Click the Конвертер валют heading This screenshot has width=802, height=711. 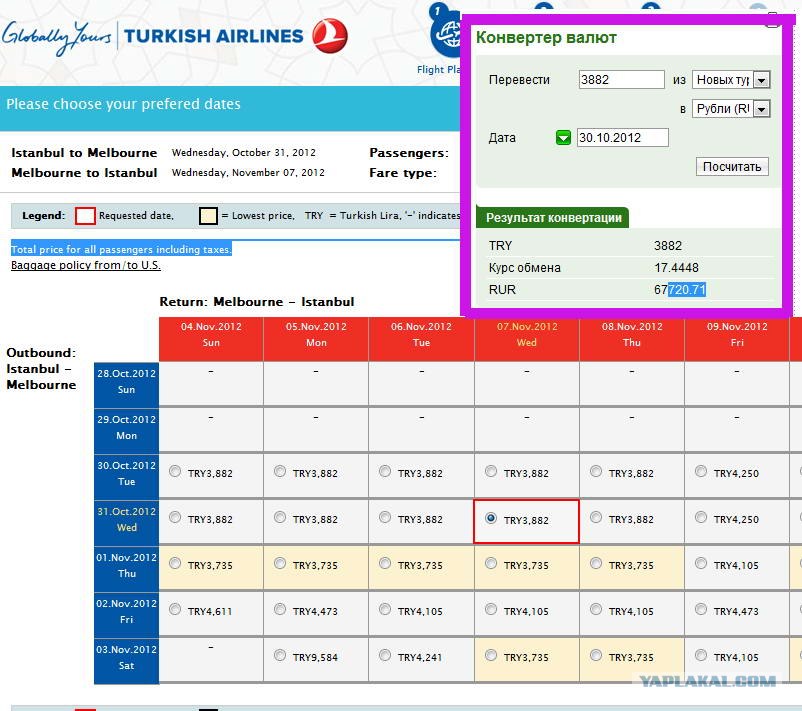[546, 37]
